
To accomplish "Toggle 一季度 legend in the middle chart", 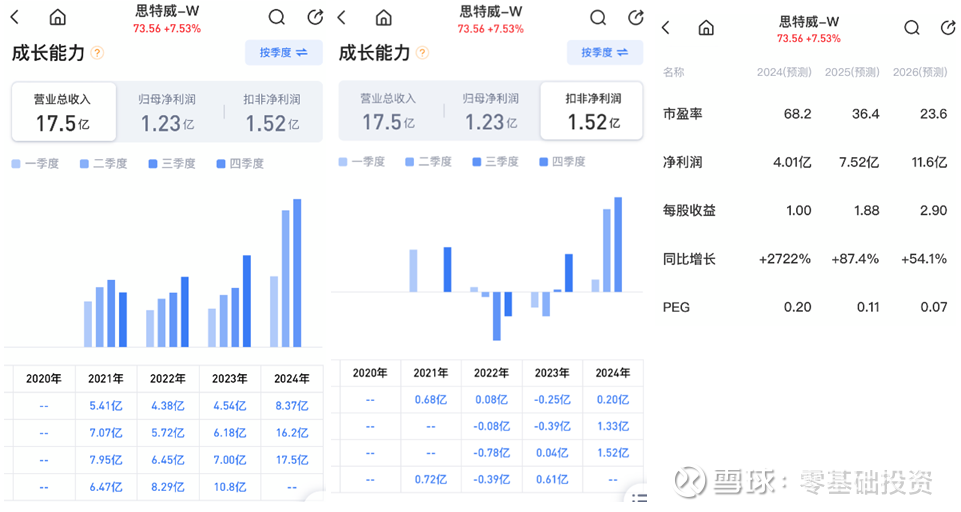I will click(x=362, y=162).
